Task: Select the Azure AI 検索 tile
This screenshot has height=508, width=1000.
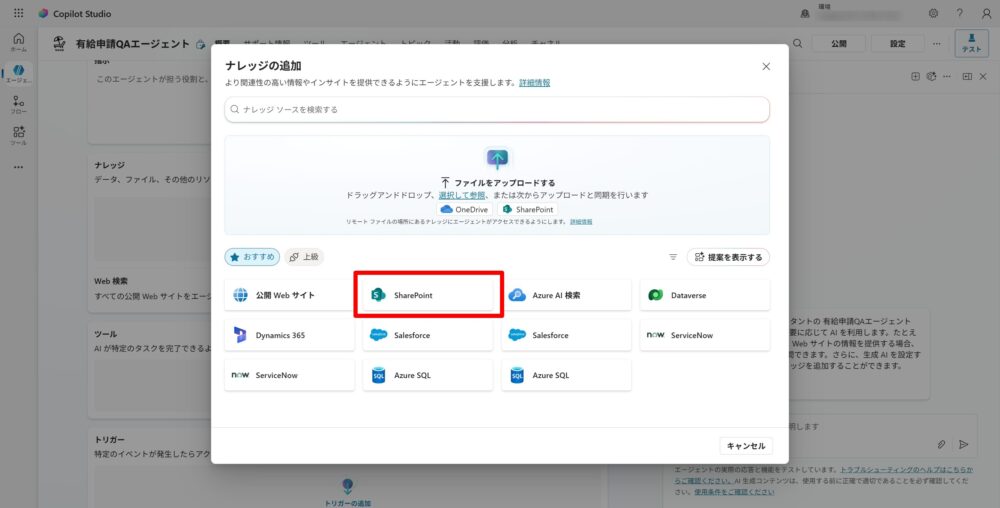Action: pos(566,295)
